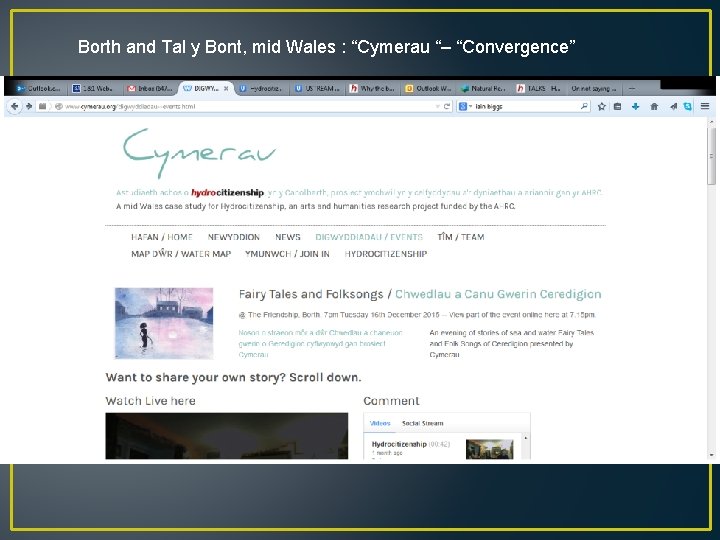Go back with the browser back arrow
The image size is (720, 540).
pyautogui.click(x=14, y=106)
